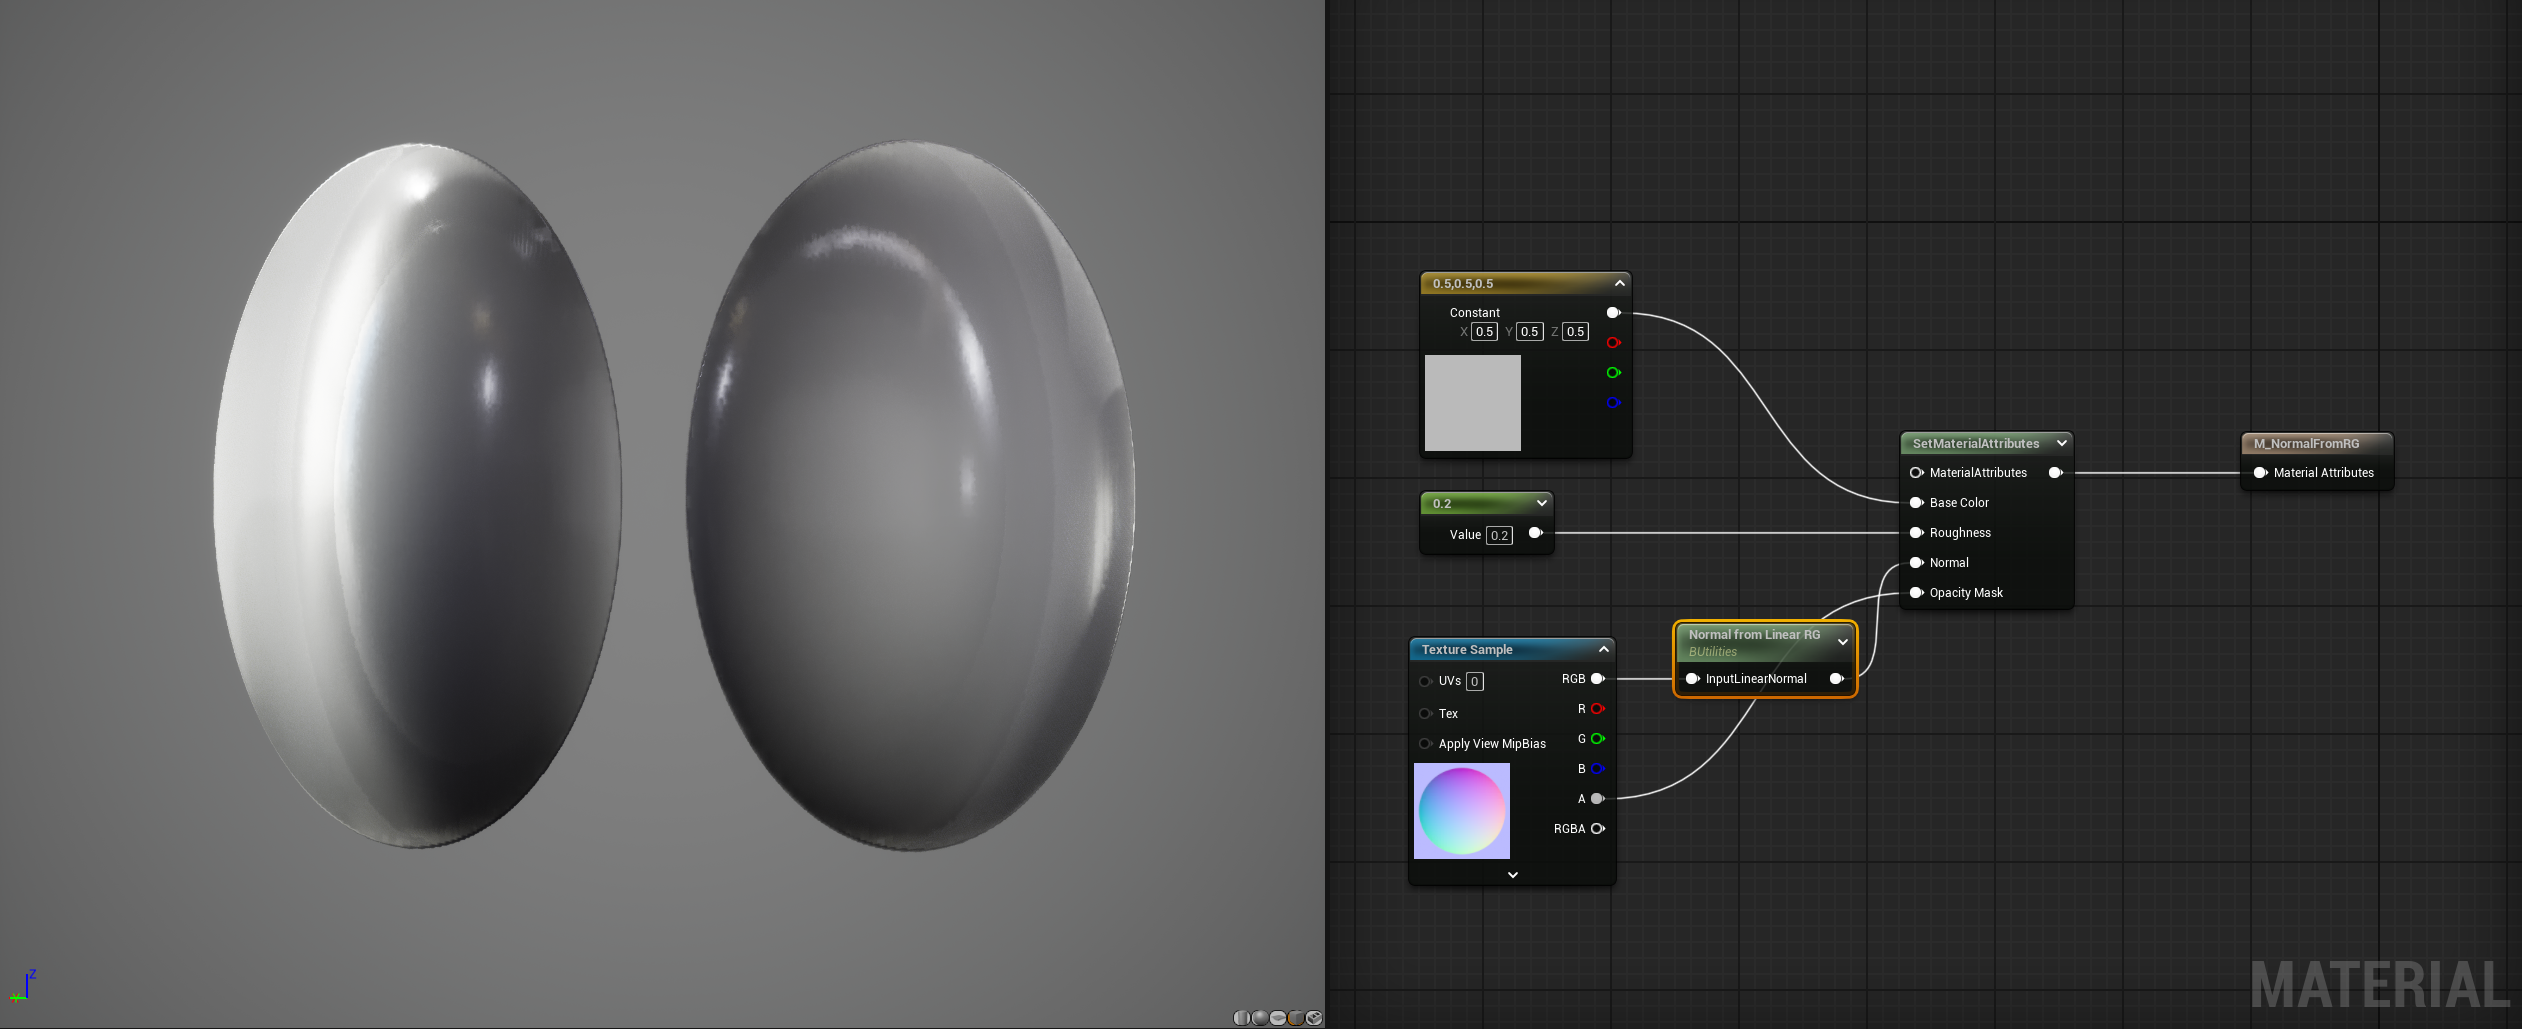Viewport: 2522px width, 1029px height.
Task: Click the Roughness input label
Action: pos(1959,533)
